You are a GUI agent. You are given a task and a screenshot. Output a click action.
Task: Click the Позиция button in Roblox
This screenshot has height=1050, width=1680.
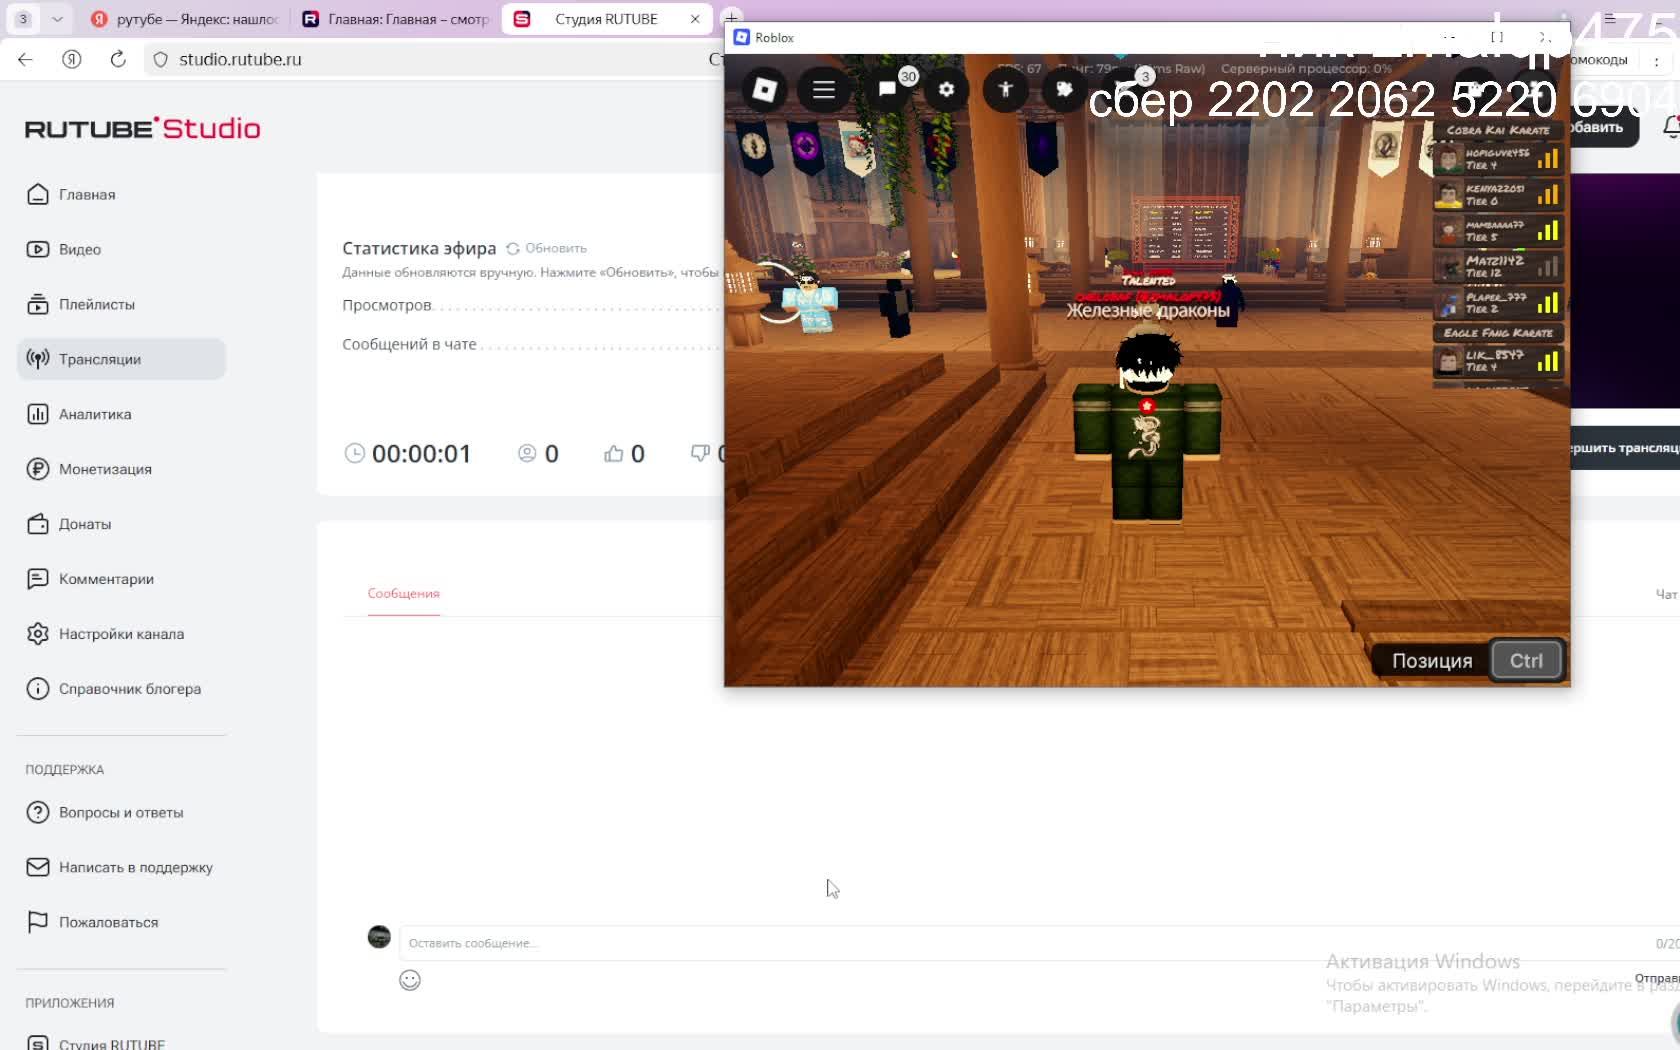1432,661
